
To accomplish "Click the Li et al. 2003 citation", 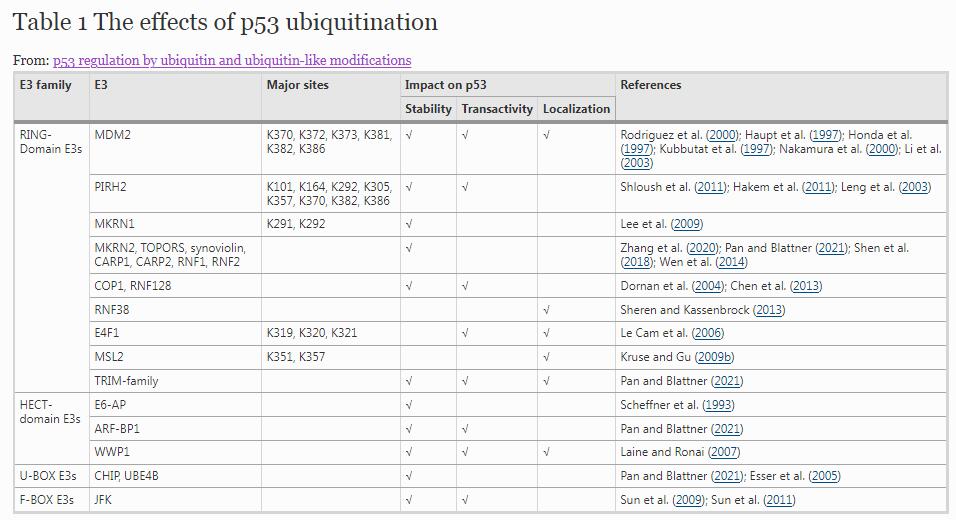I will click(x=636, y=163).
